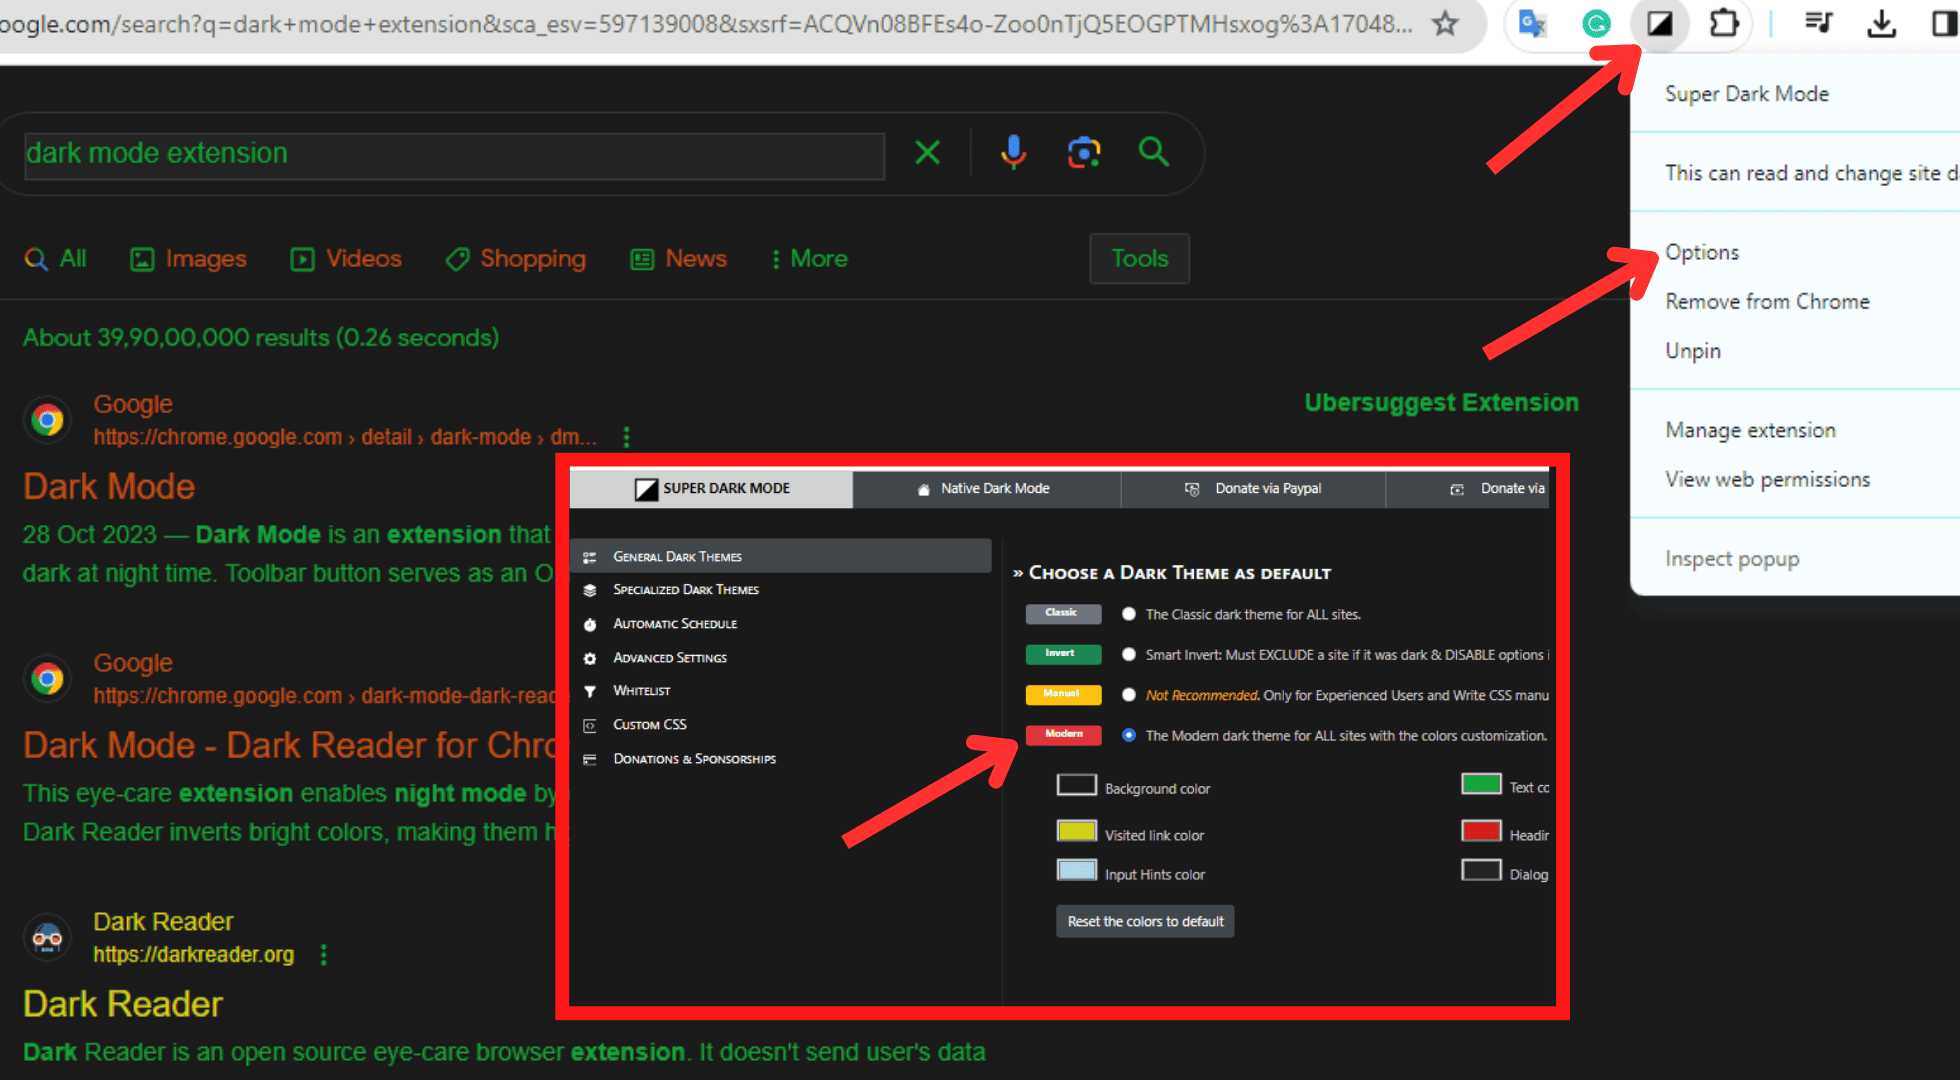
Task: Select the Smart Invert radio option
Action: click(1129, 654)
